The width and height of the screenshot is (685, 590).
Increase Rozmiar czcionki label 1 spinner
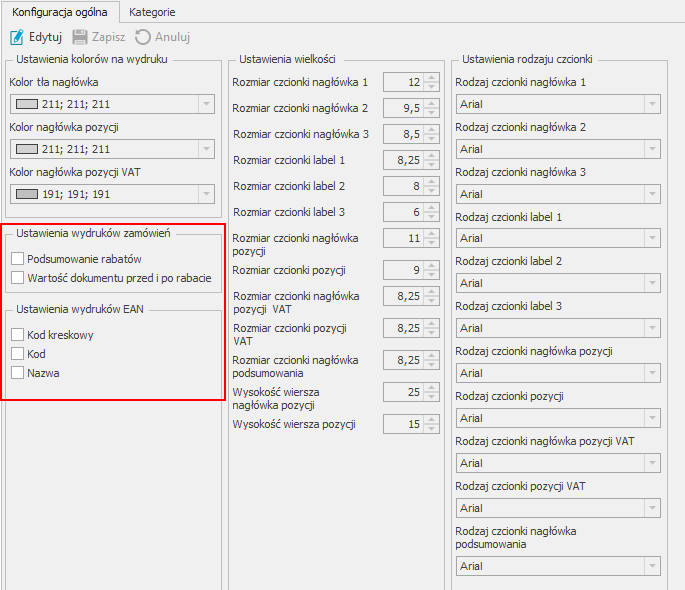(x=431, y=155)
